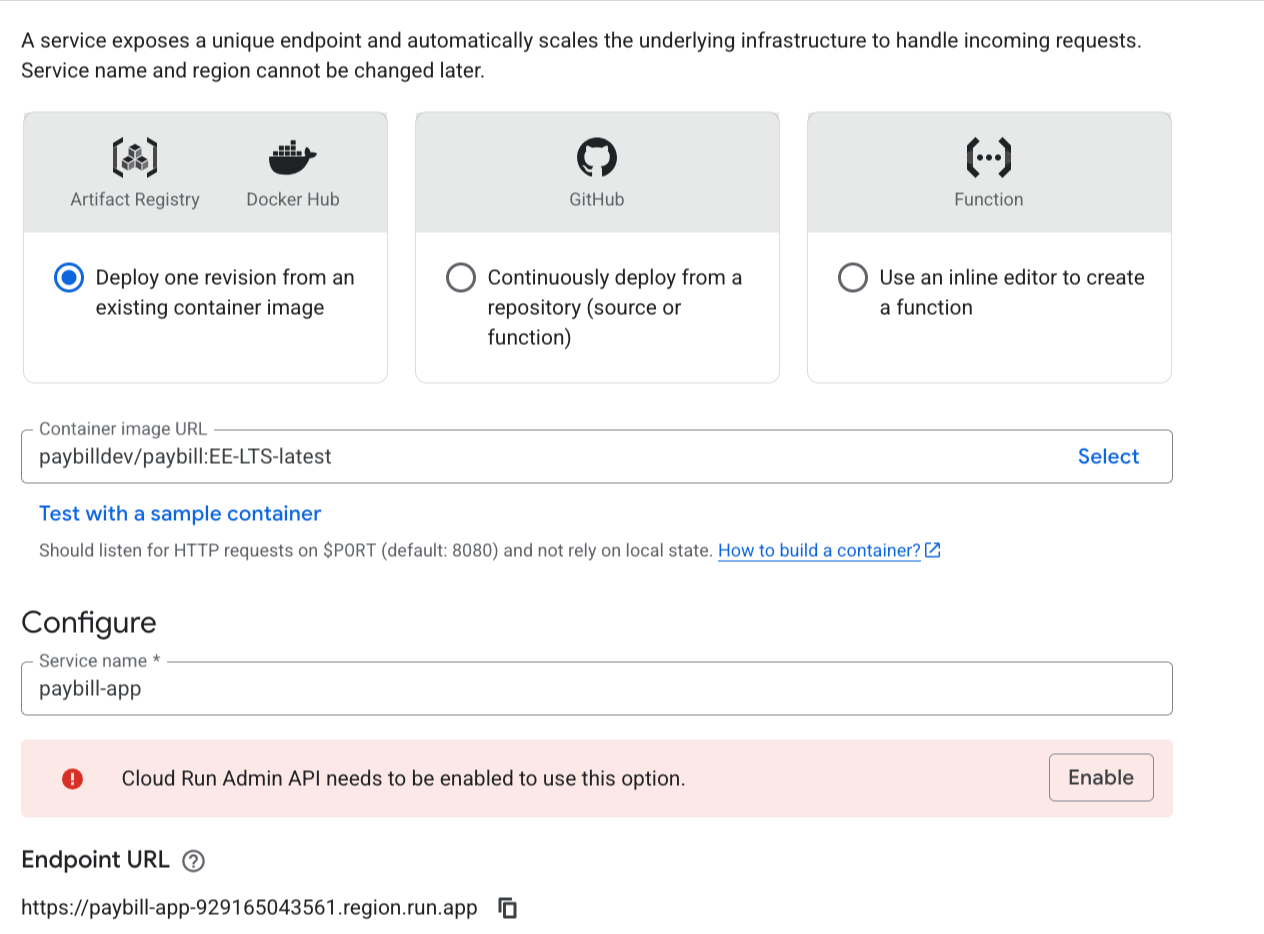Copy the Endpoint URL using the copy icon
This screenshot has width=1264, height=934.
click(x=508, y=907)
